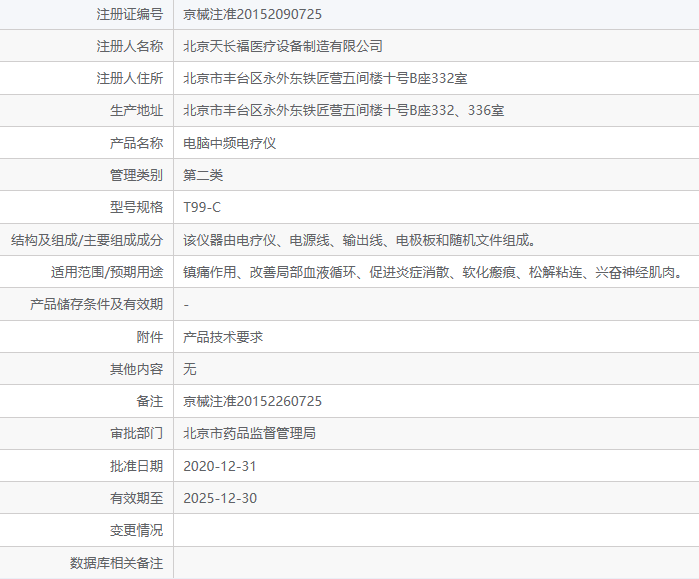Click expiry date 2025-12-30
699x579 pixels.
(220, 498)
